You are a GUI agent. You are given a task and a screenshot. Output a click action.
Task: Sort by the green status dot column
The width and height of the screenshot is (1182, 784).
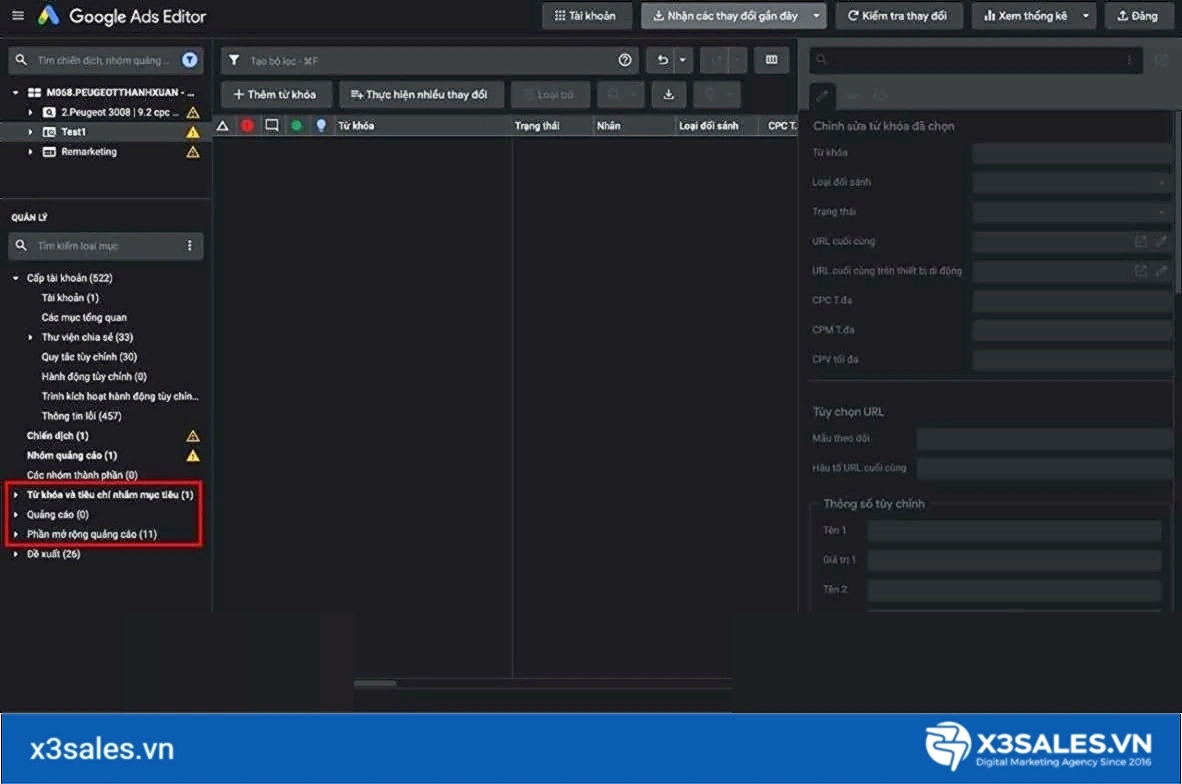(x=297, y=126)
